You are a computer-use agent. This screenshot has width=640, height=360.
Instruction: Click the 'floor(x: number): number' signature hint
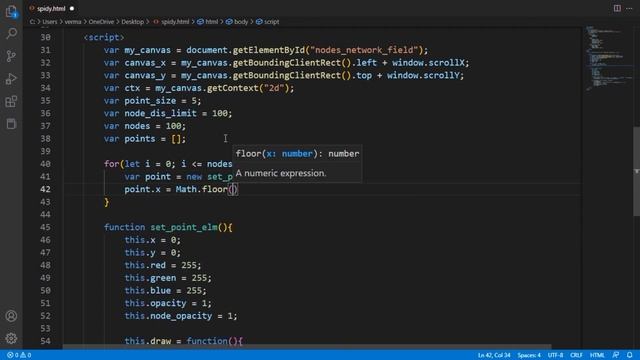click(x=298, y=153)
